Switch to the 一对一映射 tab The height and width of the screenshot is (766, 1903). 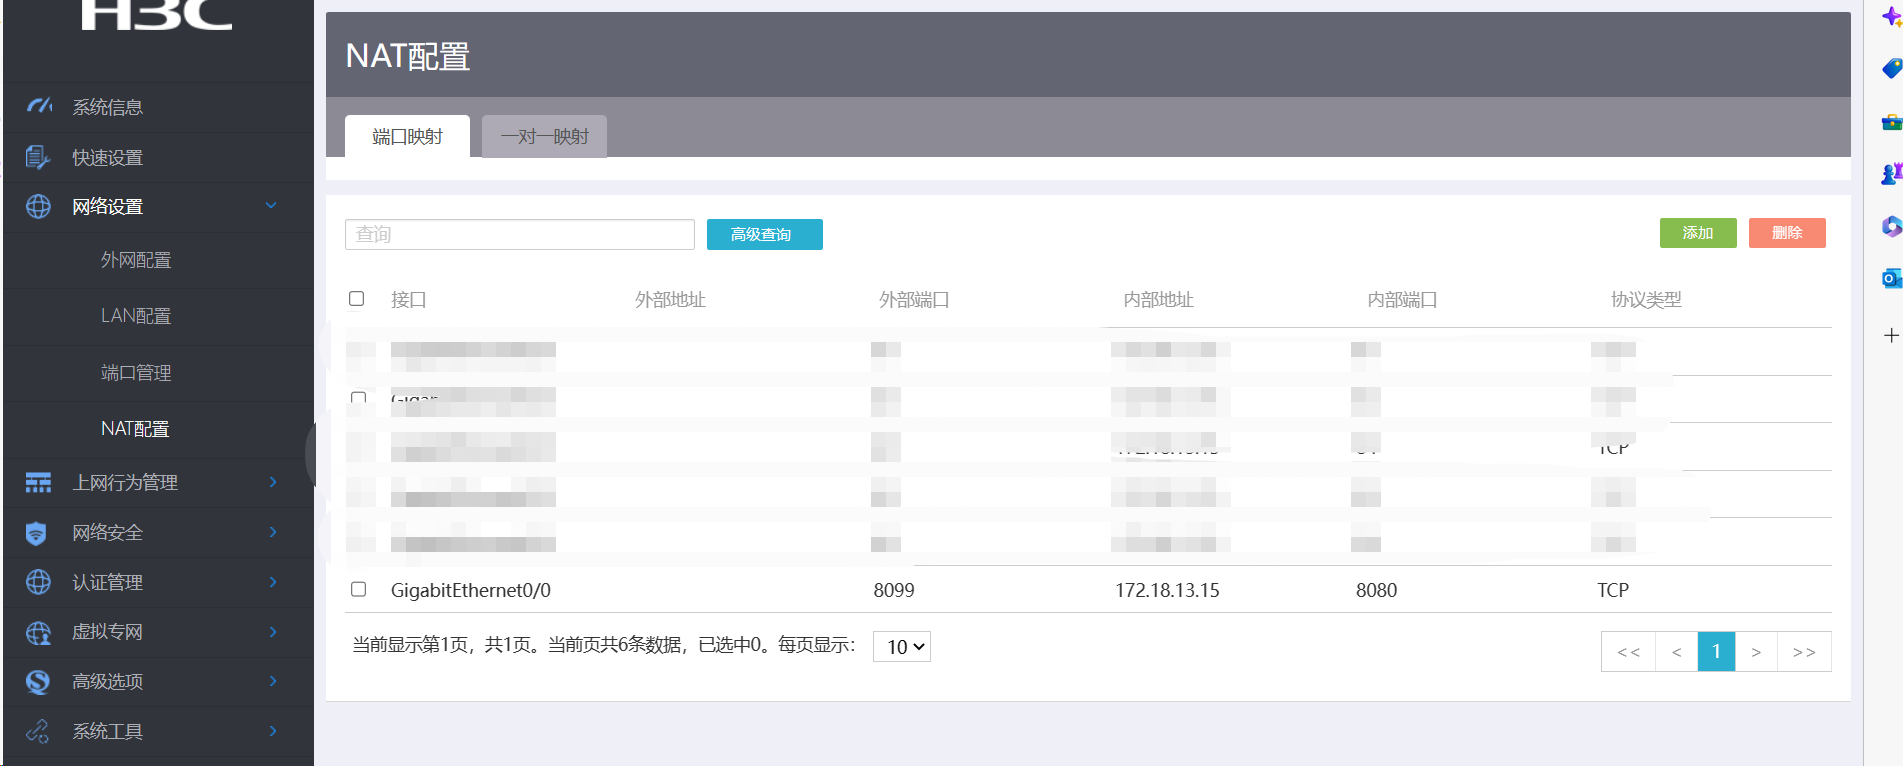[x=544, y=136]
